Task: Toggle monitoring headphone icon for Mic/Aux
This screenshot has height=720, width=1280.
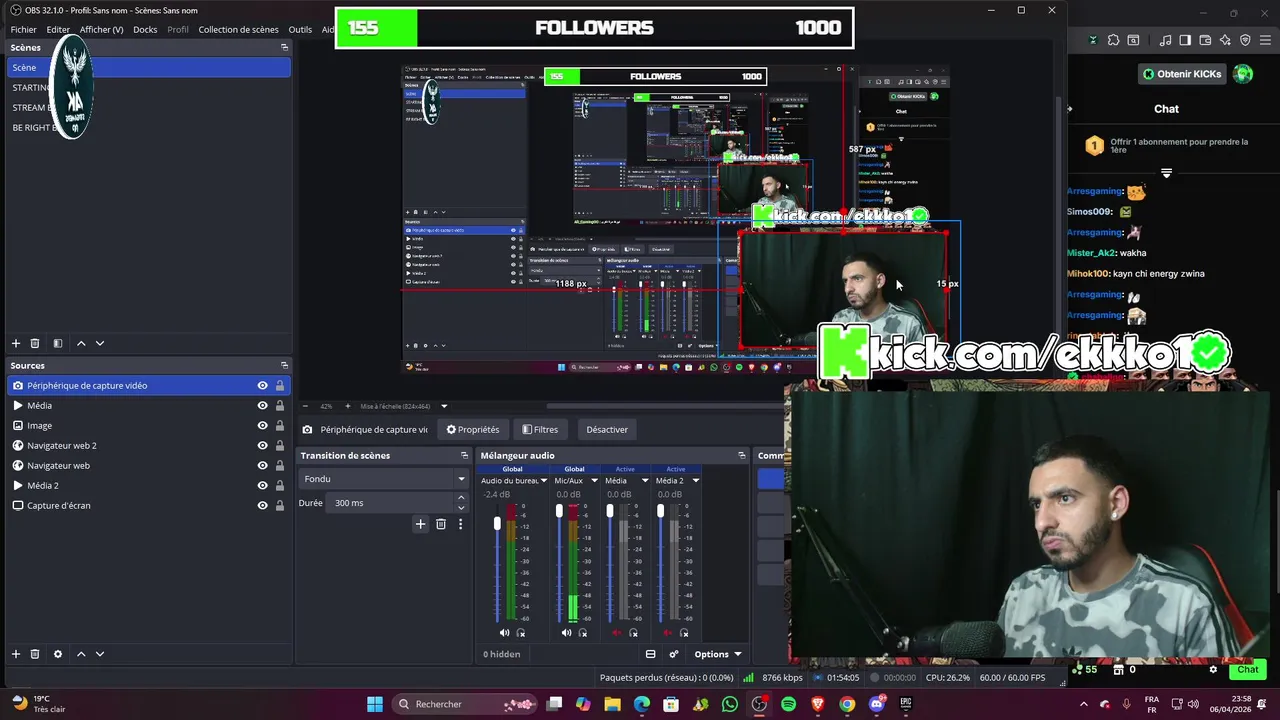Action: [x=583, y=632]
